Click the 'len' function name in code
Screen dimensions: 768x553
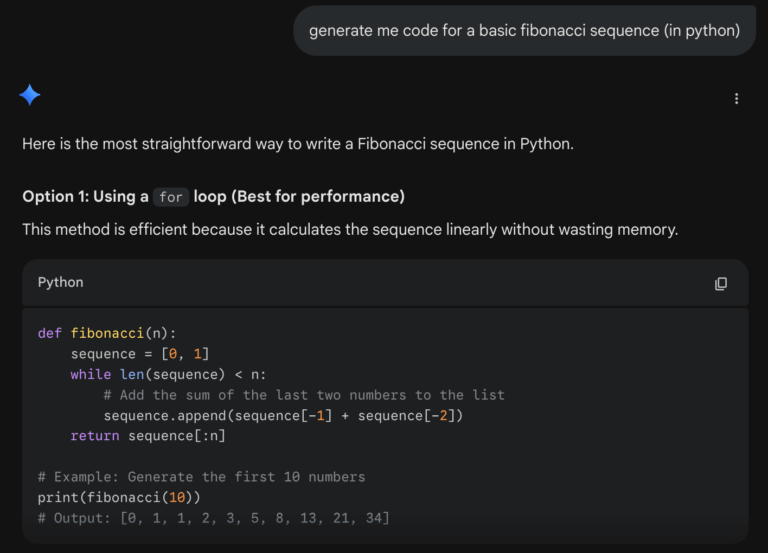click(x=130, y=374)
